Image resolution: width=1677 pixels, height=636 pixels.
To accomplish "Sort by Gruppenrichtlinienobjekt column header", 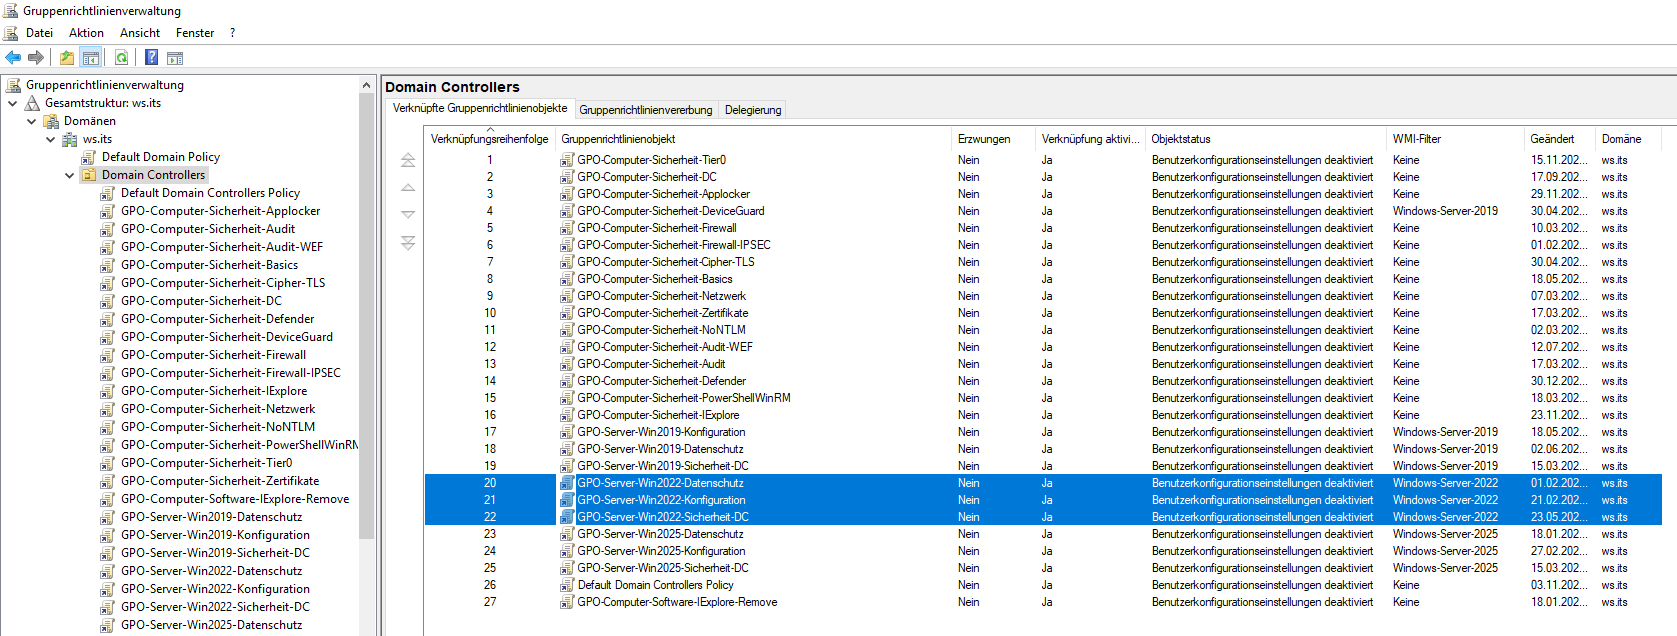I will tap(754, 139).
